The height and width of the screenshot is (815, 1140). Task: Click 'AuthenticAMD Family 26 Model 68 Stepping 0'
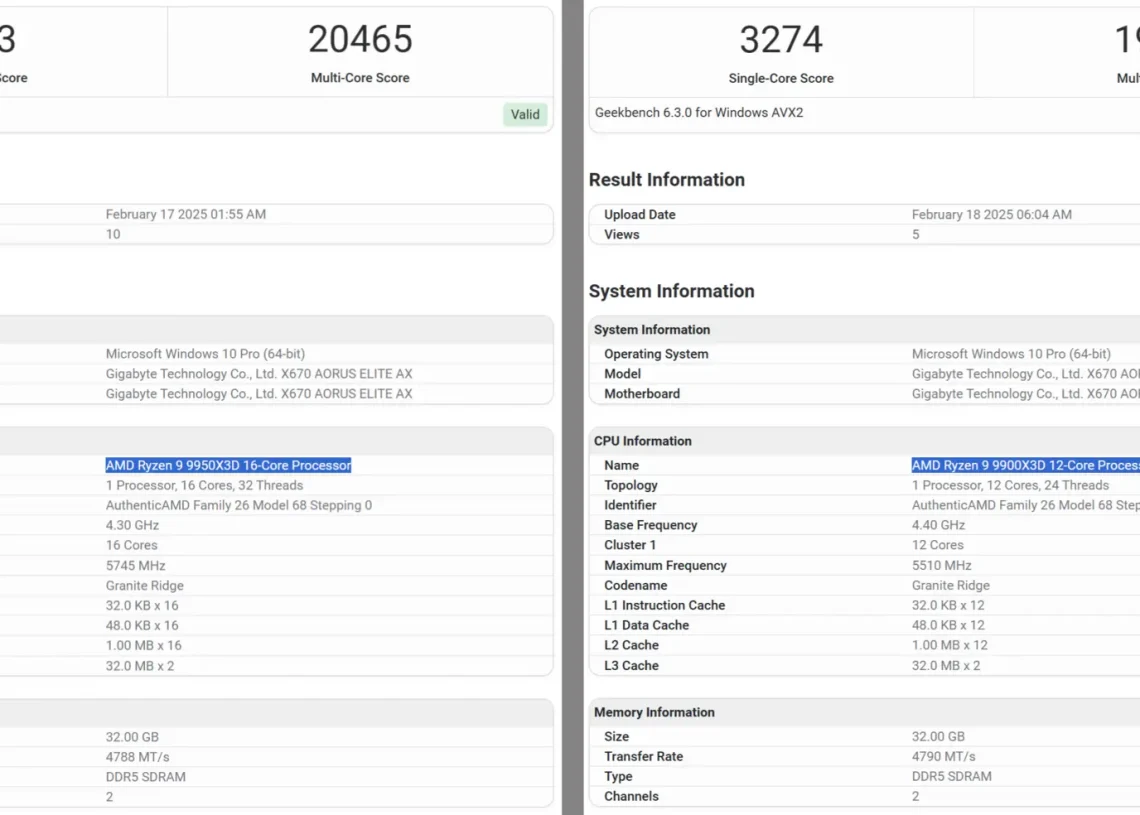tap(238, 505)
